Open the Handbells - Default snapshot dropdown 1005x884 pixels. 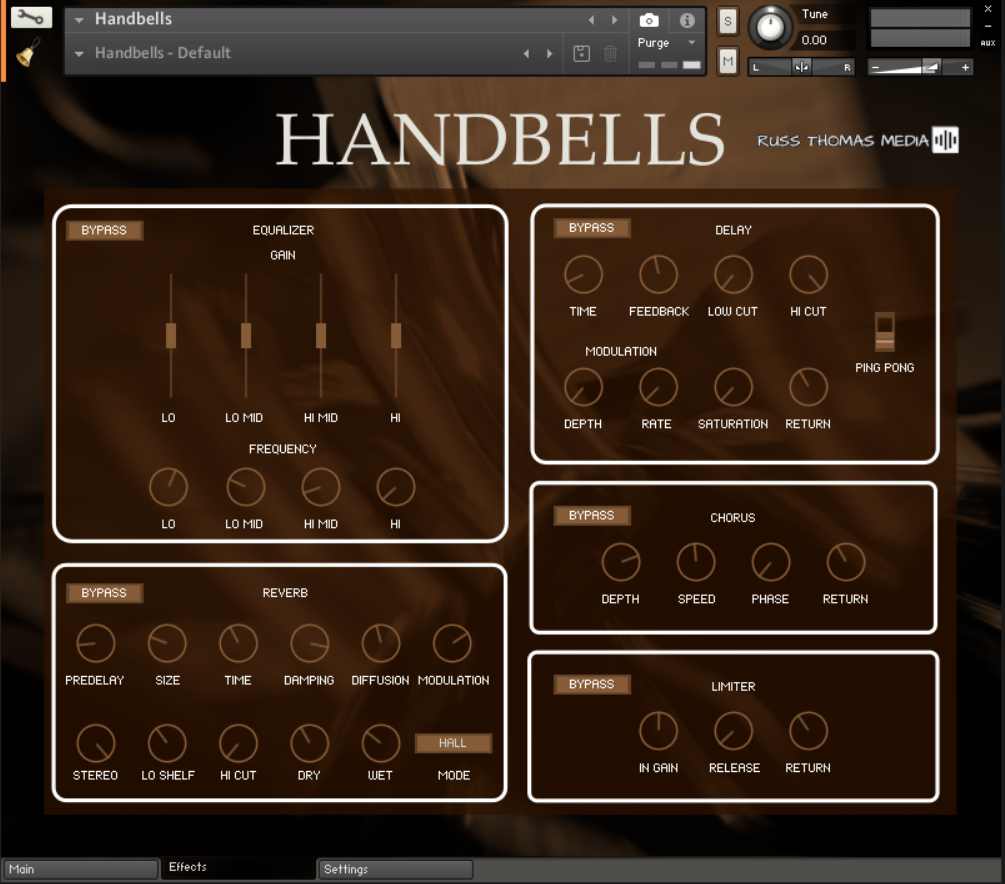(x=79, y=54)
